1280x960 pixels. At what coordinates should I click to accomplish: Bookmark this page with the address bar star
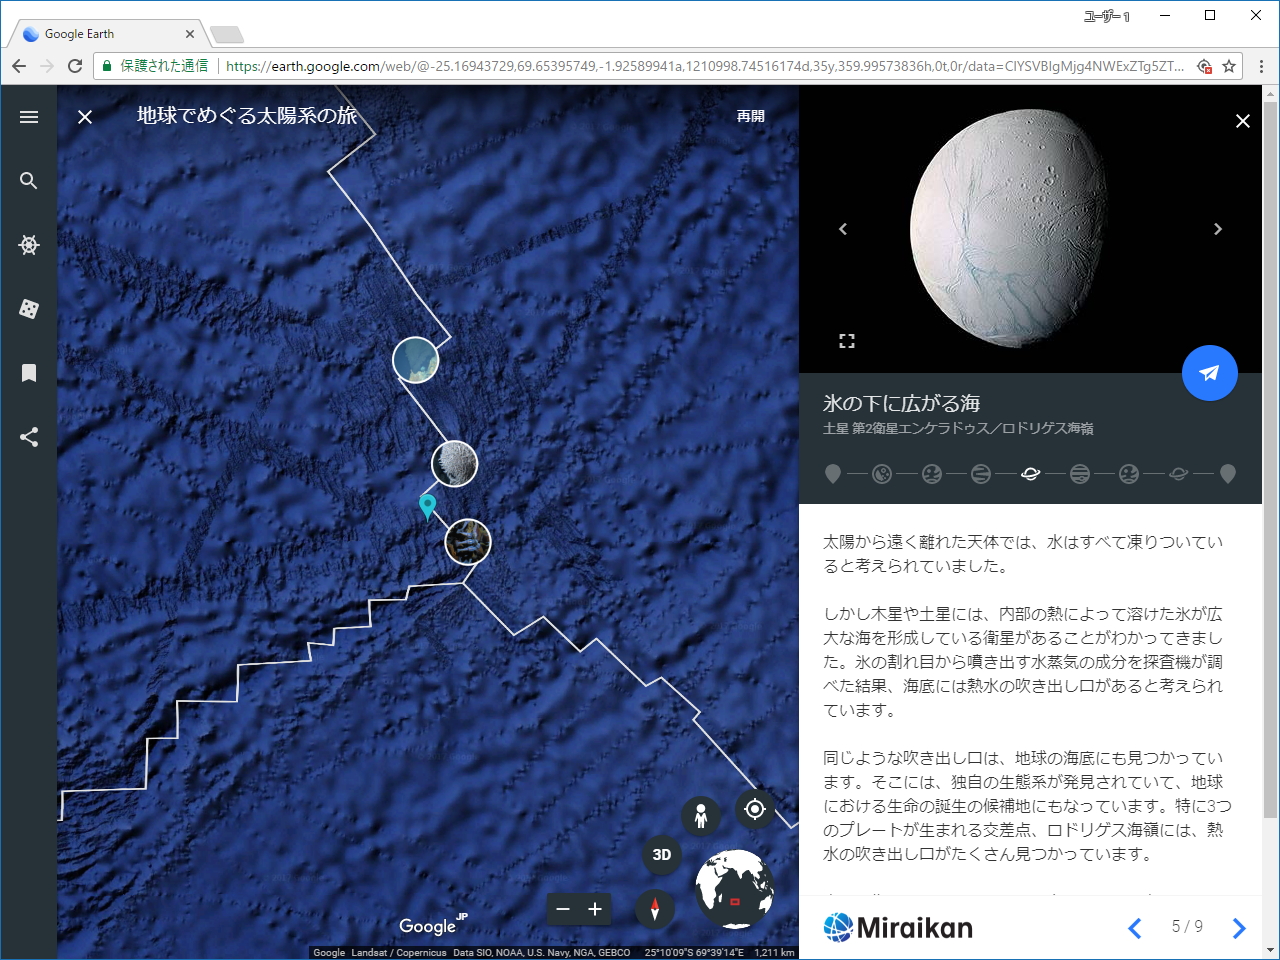1228,66
